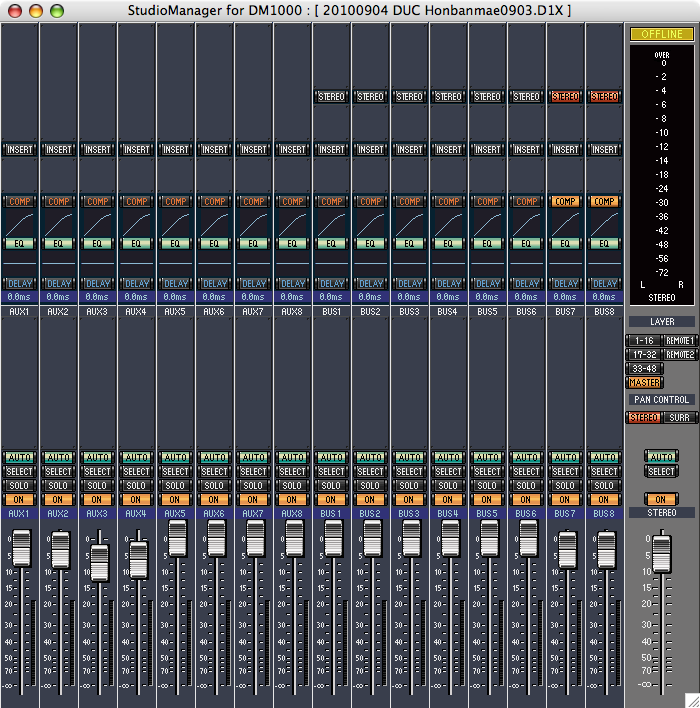The image size is (700, 708).
Task: Click the OFFLINE status indicator
Action: pos(662,34)
